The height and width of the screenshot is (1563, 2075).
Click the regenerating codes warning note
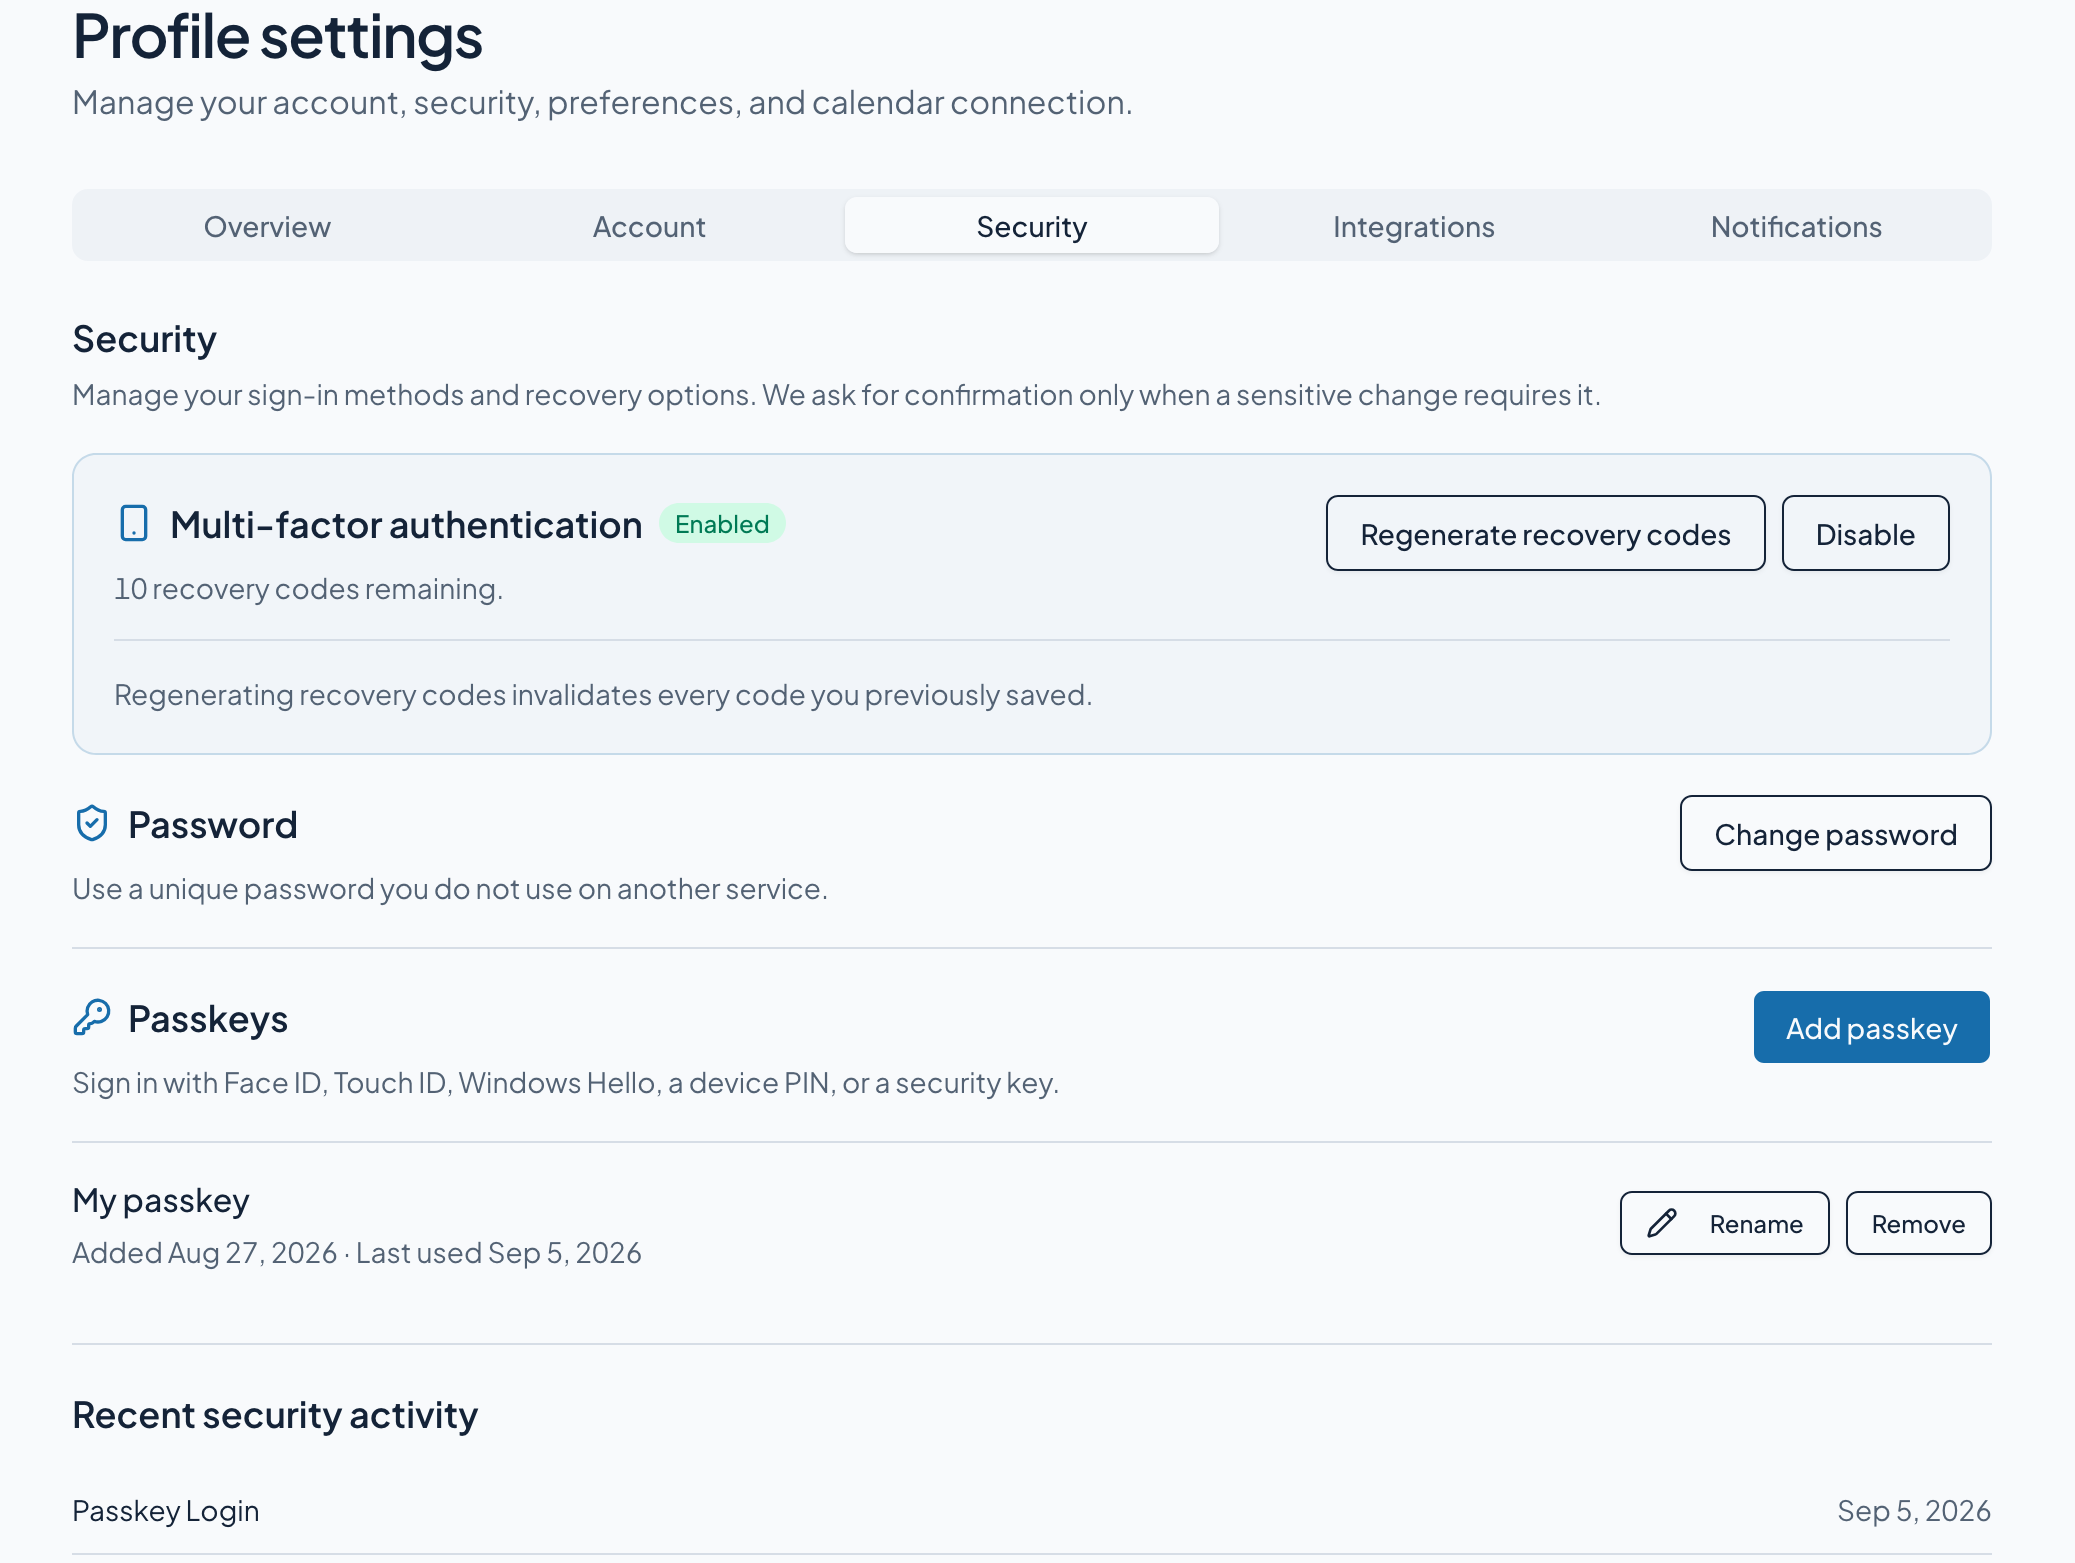click(x=603, y=695)
